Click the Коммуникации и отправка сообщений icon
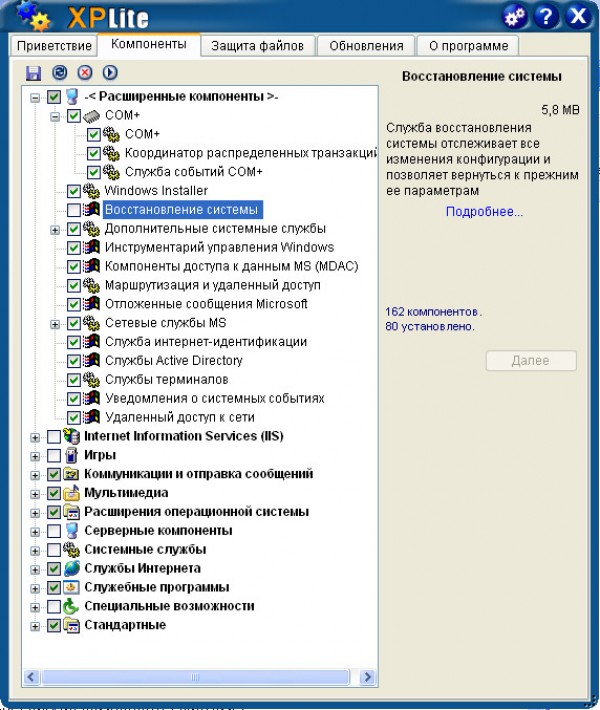Image resolution: width=600 pixels, height=710 pixels. click(x=72, y=474)
